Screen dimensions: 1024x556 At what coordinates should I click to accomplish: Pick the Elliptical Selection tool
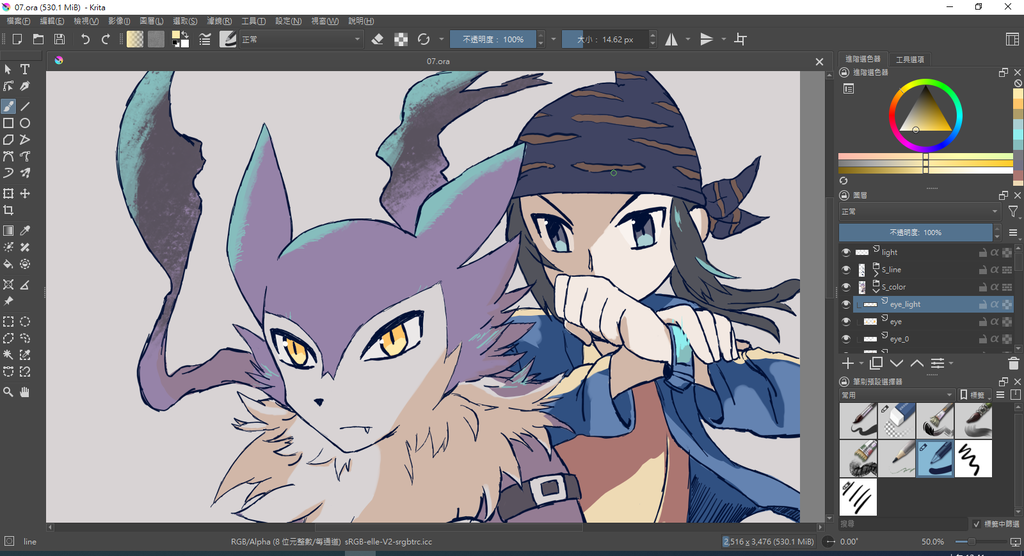click(x=25, y=321)
